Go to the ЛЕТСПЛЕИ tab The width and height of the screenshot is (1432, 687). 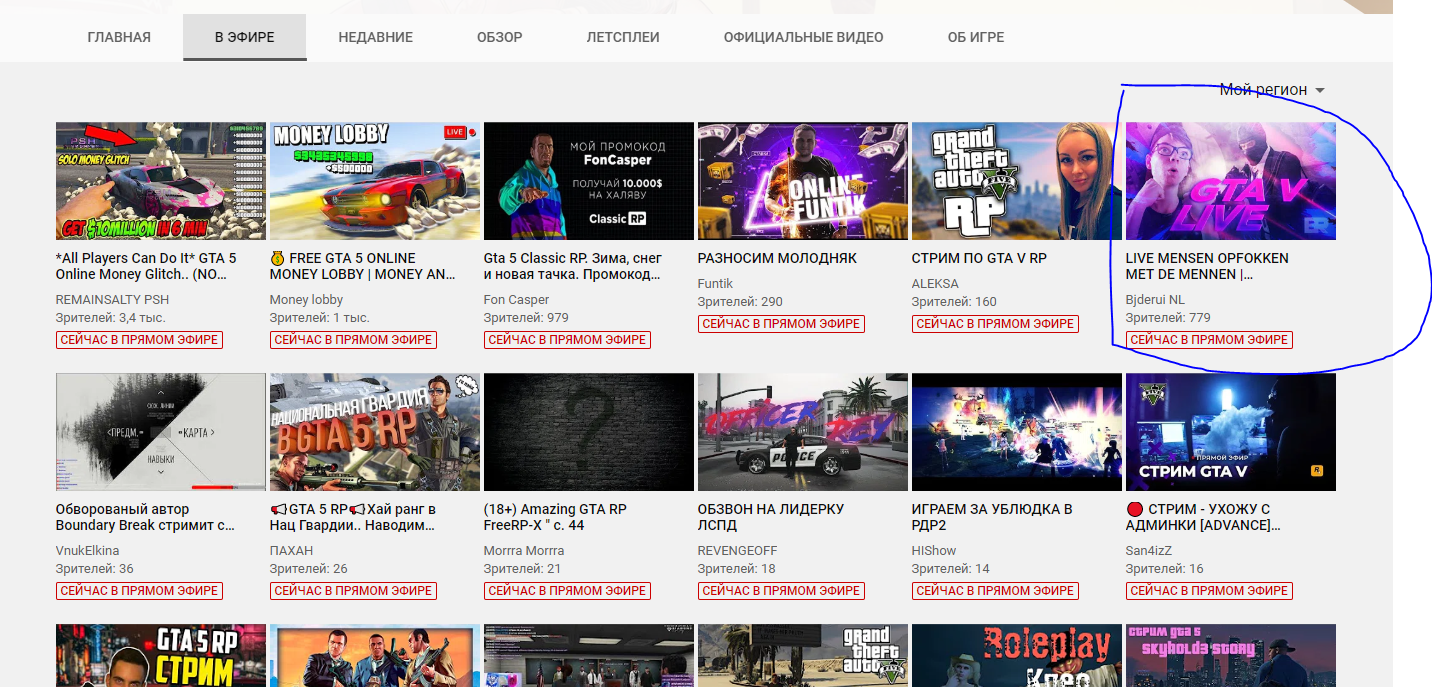click(623, 38)
